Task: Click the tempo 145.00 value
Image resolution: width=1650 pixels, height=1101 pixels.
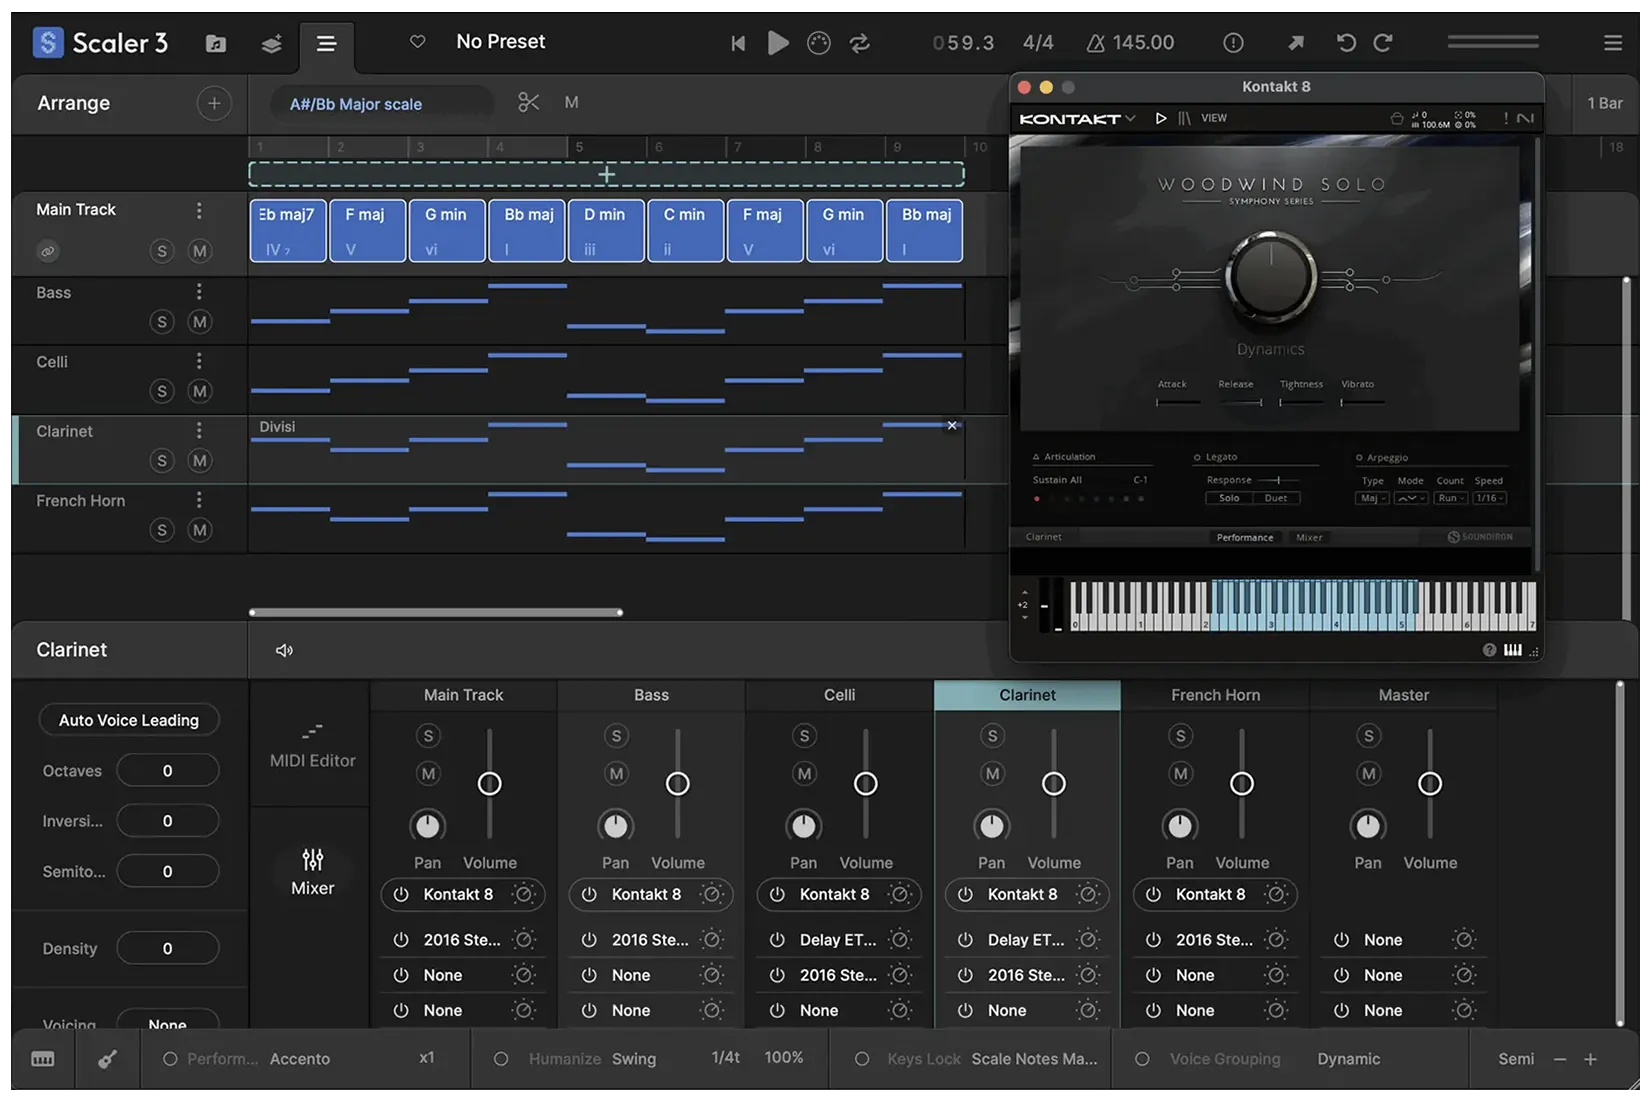Action: pyautogui.click(x=1143, y=42)
